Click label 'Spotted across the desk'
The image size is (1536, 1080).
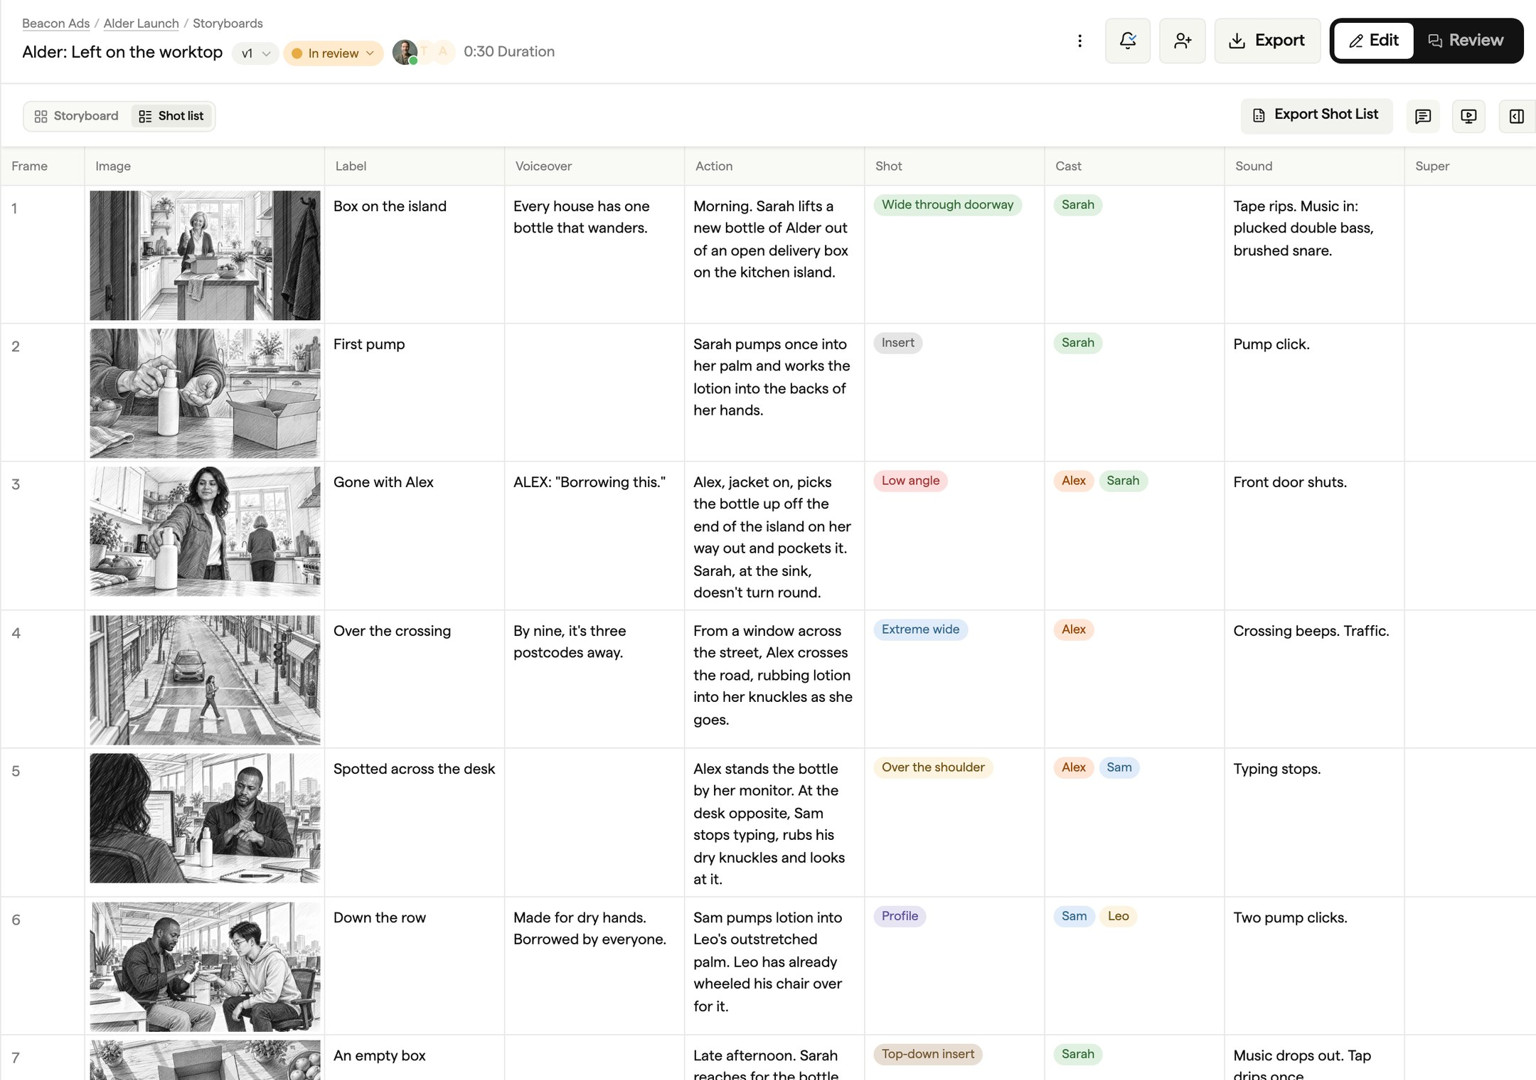tap(414, 769)
